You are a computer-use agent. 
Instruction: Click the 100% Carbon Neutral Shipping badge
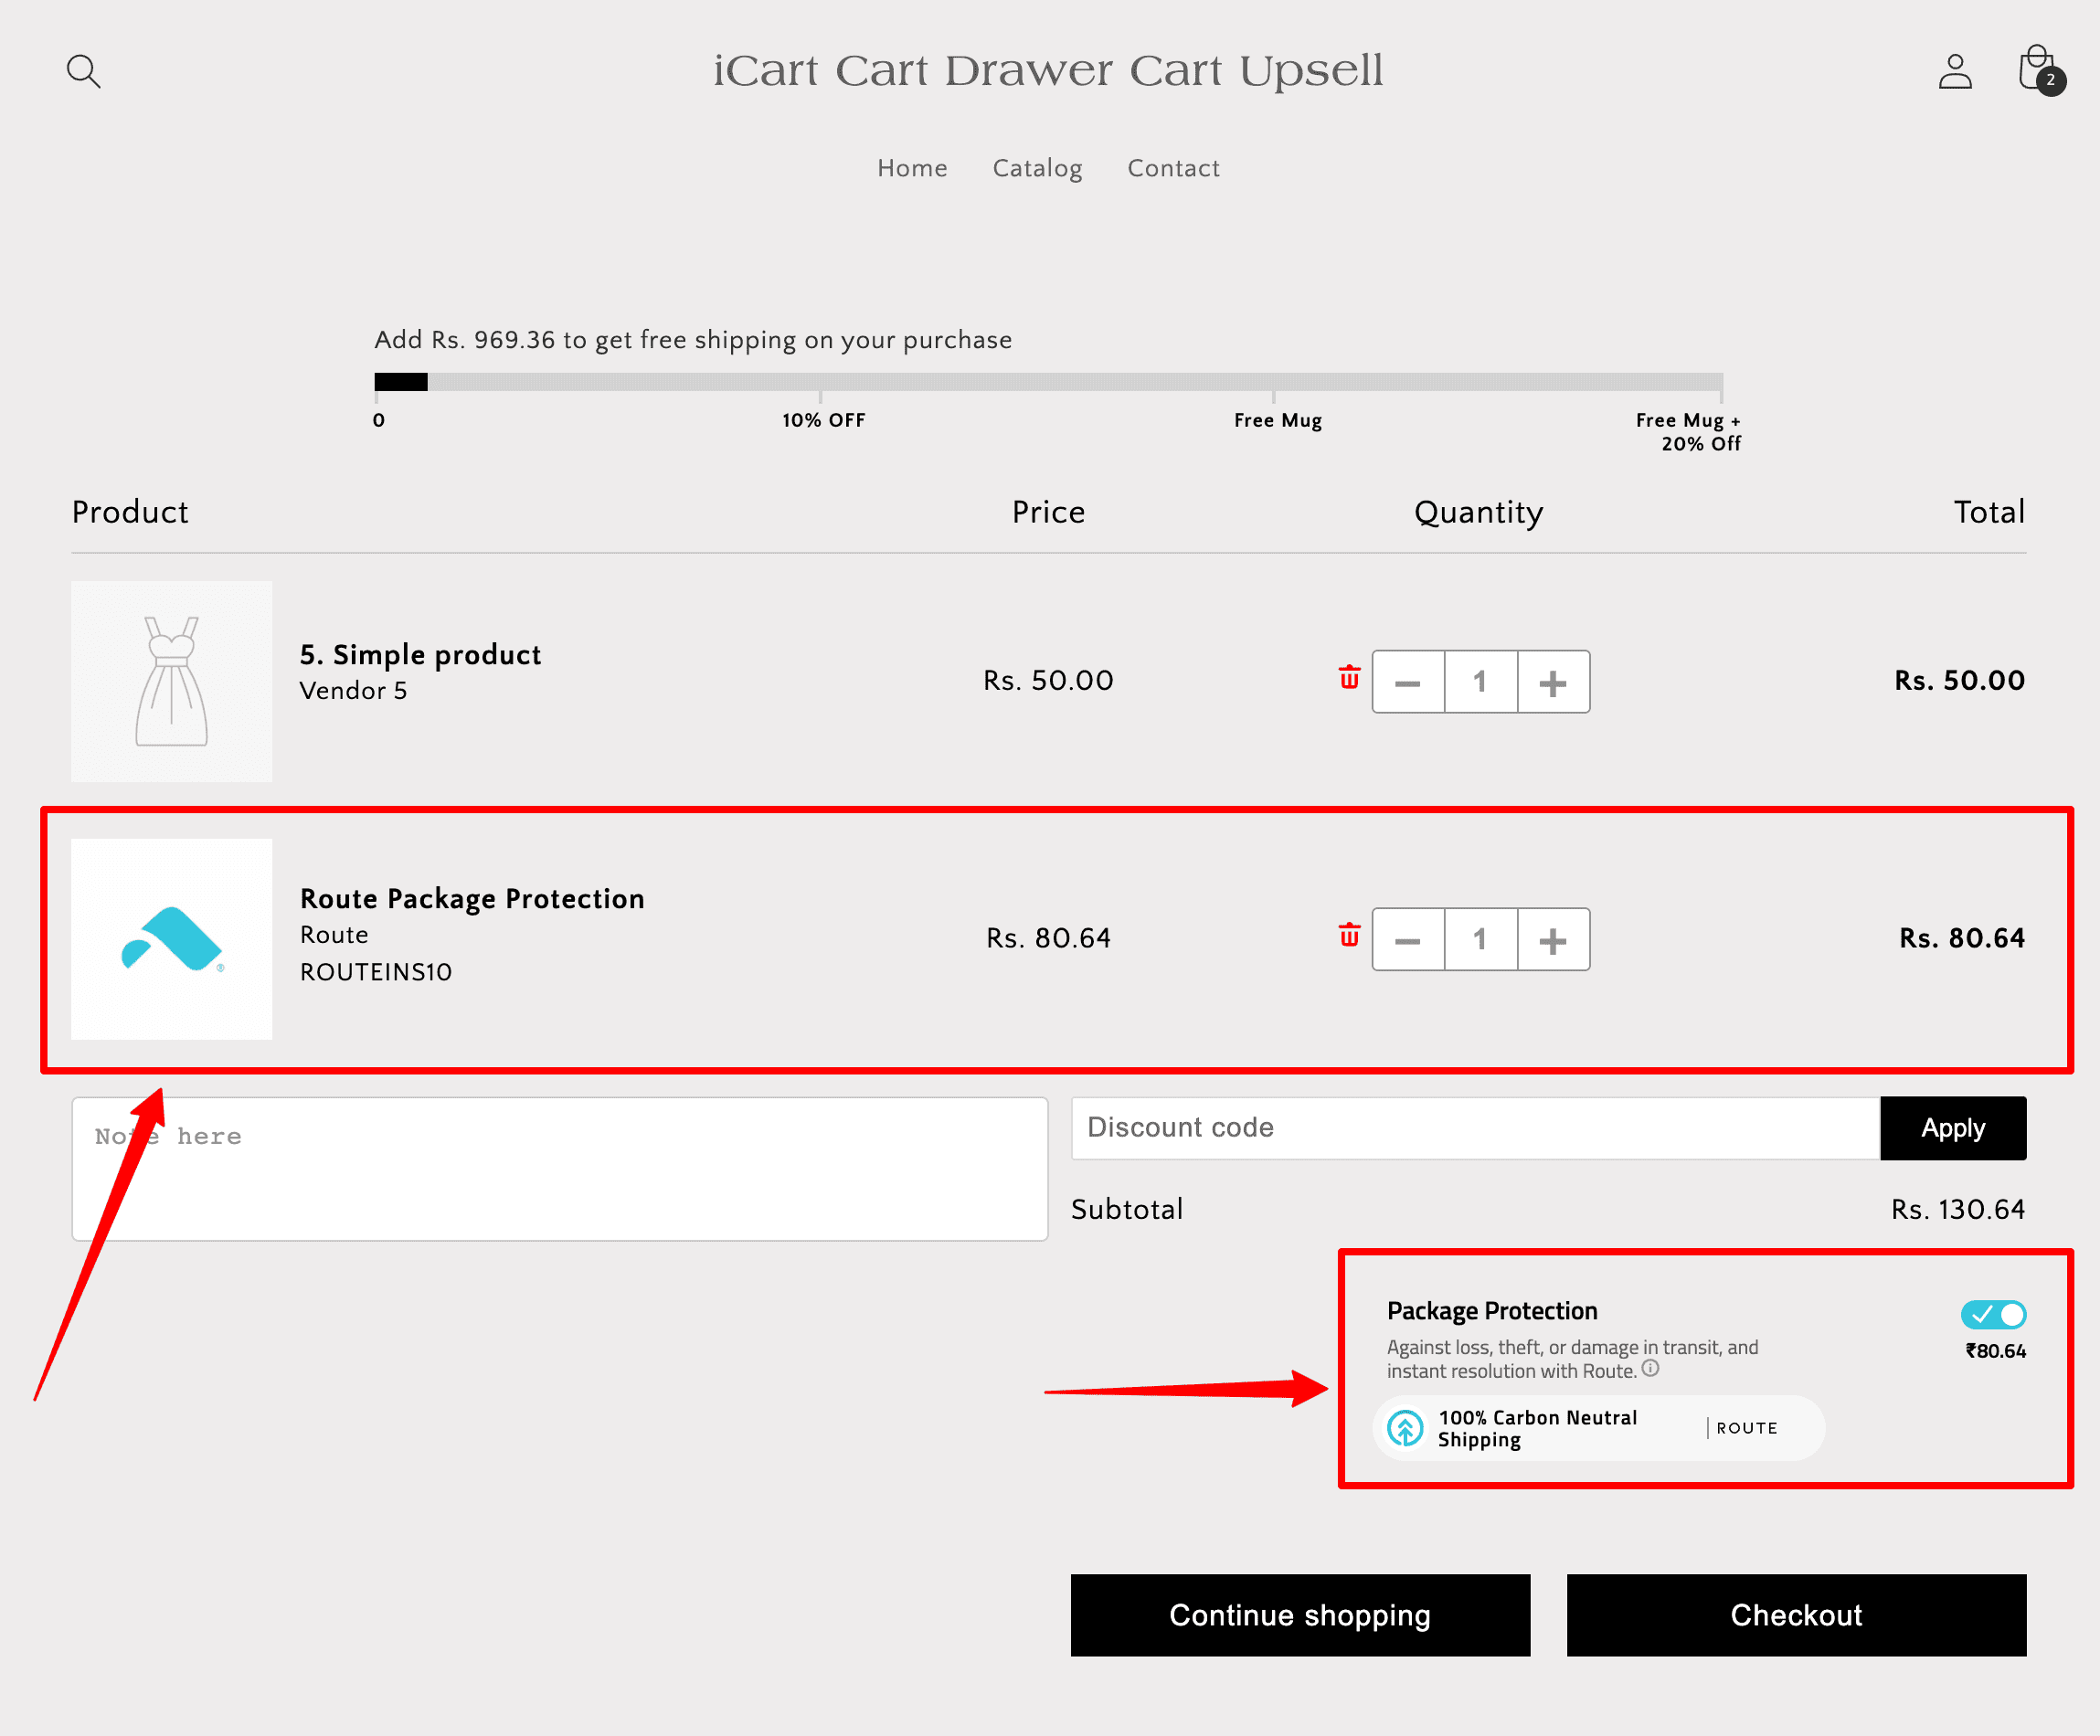[x=1598, y=1428]
